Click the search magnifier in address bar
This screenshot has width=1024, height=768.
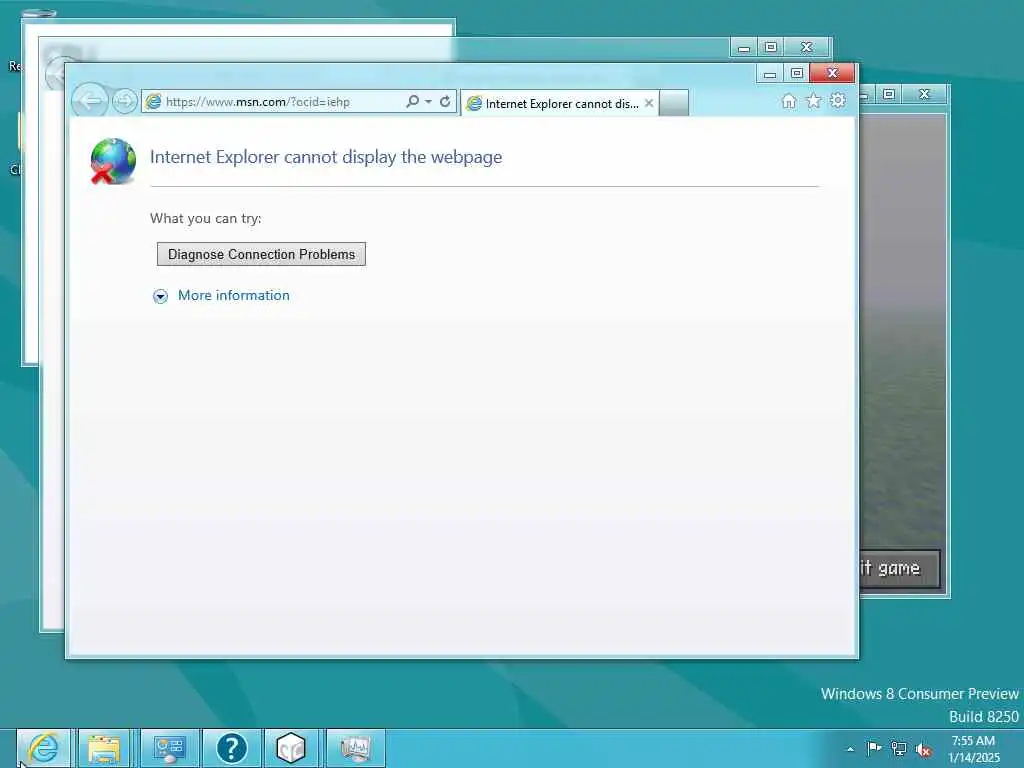click(412, 101)
